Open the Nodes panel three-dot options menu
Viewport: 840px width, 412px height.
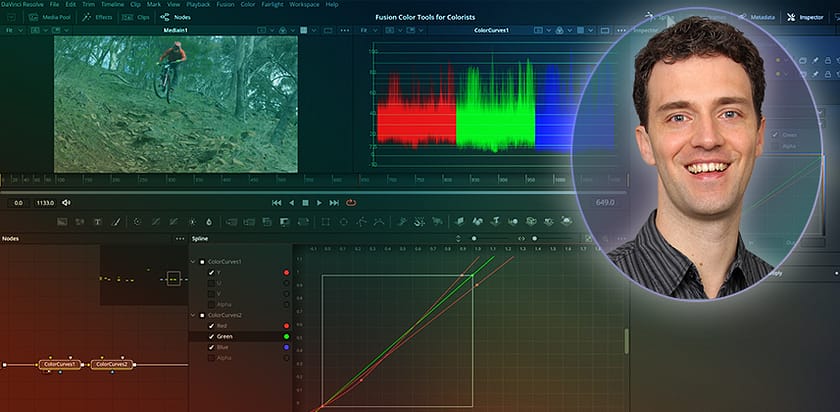[180, 238]
